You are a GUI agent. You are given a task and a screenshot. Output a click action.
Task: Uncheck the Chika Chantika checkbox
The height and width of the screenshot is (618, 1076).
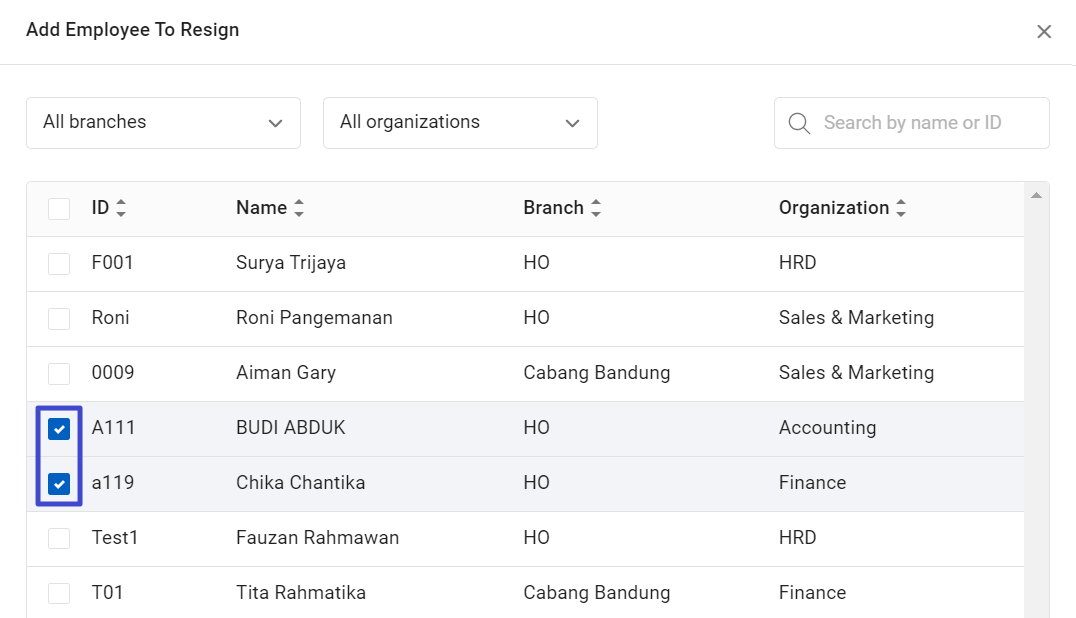[59, 484]
